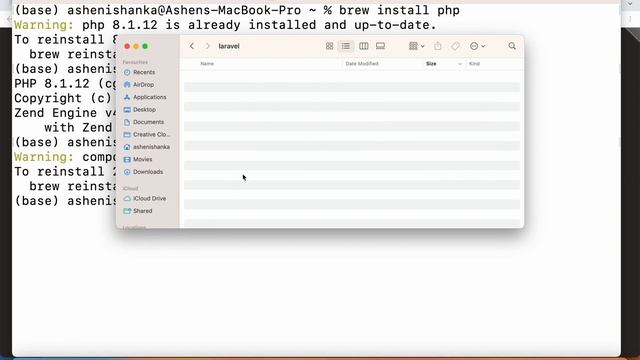This screenshot has width=640, height=360.
Task: Click 'brew install php' command in Terminal
Action: click(399, 10)
